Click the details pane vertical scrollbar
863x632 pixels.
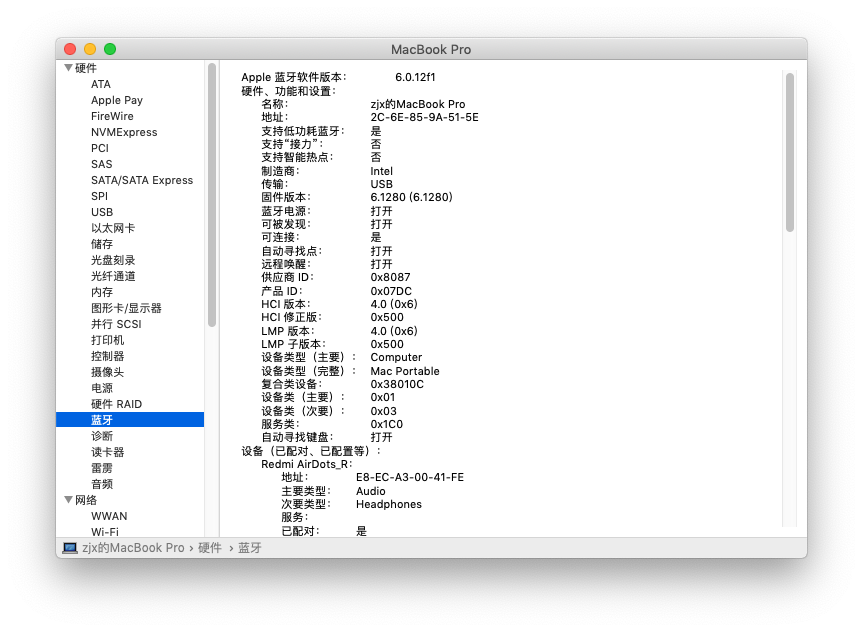coord(790,152)
